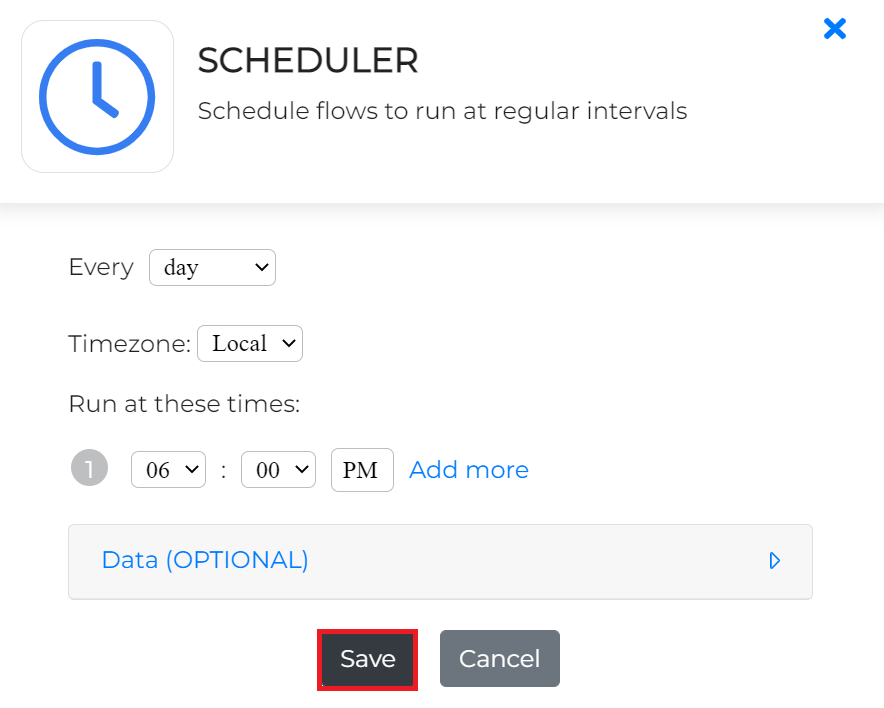
Task: Click the "Schedule flows to run" subtitle
Action: pyautogui.click(x=442, y=111)
